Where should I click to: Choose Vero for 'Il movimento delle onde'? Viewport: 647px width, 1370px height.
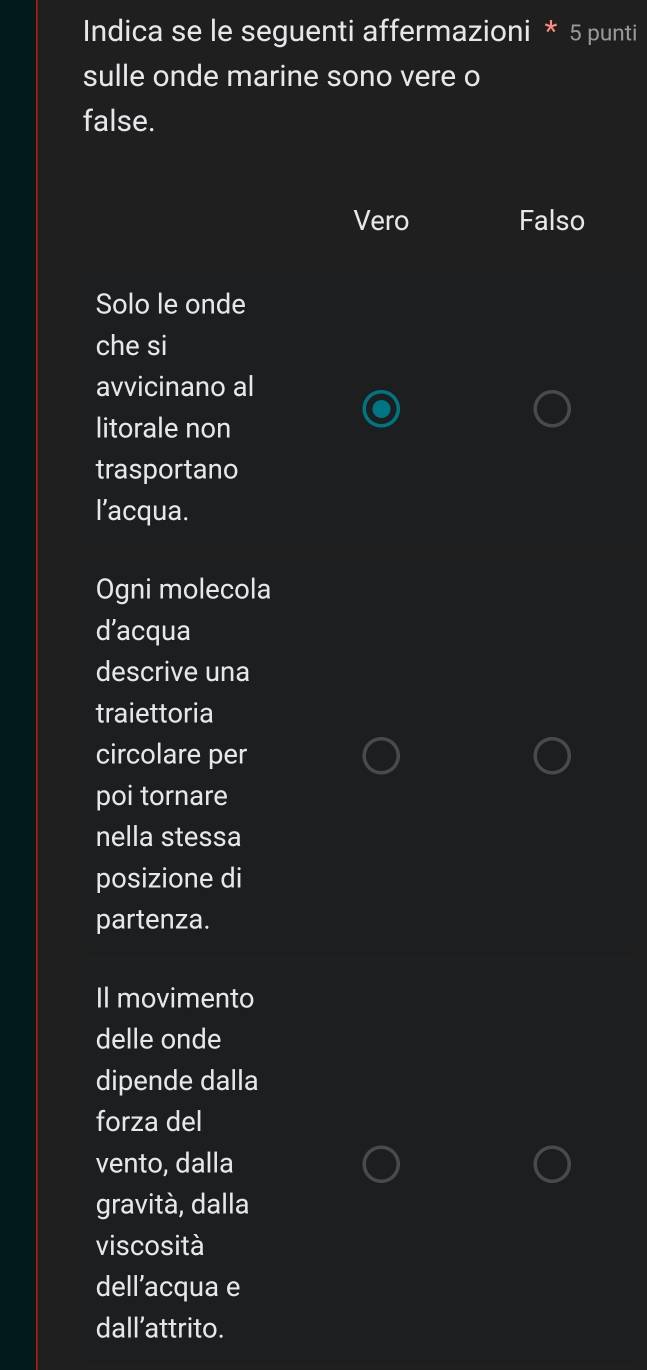pos(381,1164)
